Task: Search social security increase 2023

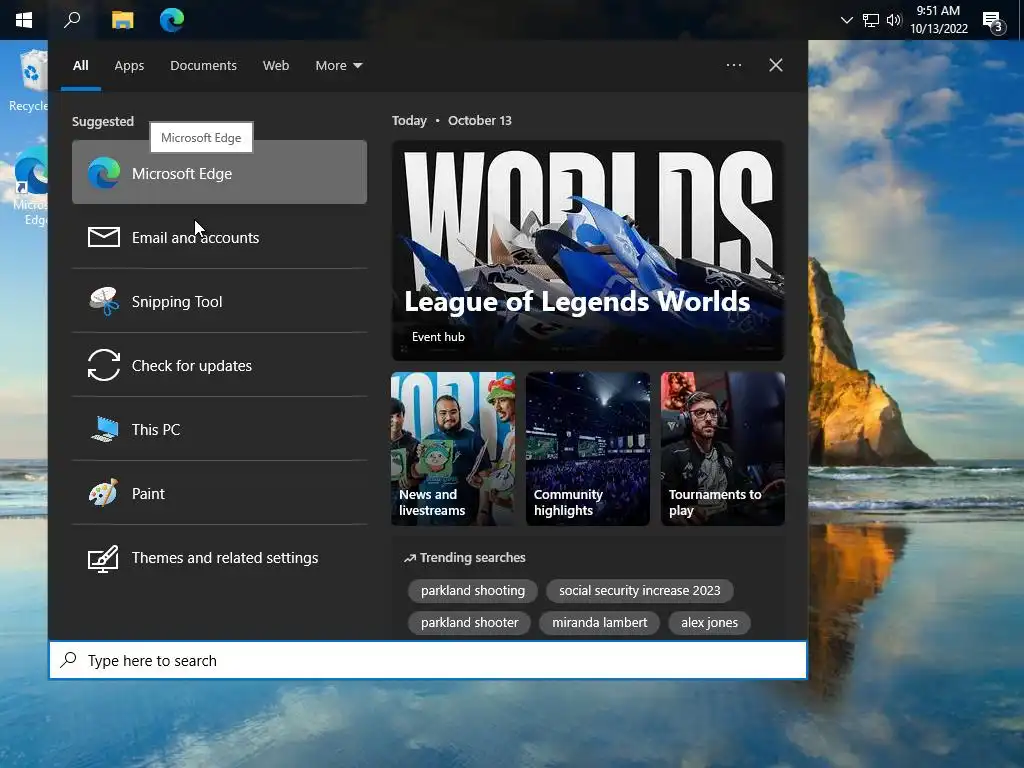Action: coord(639,590)
